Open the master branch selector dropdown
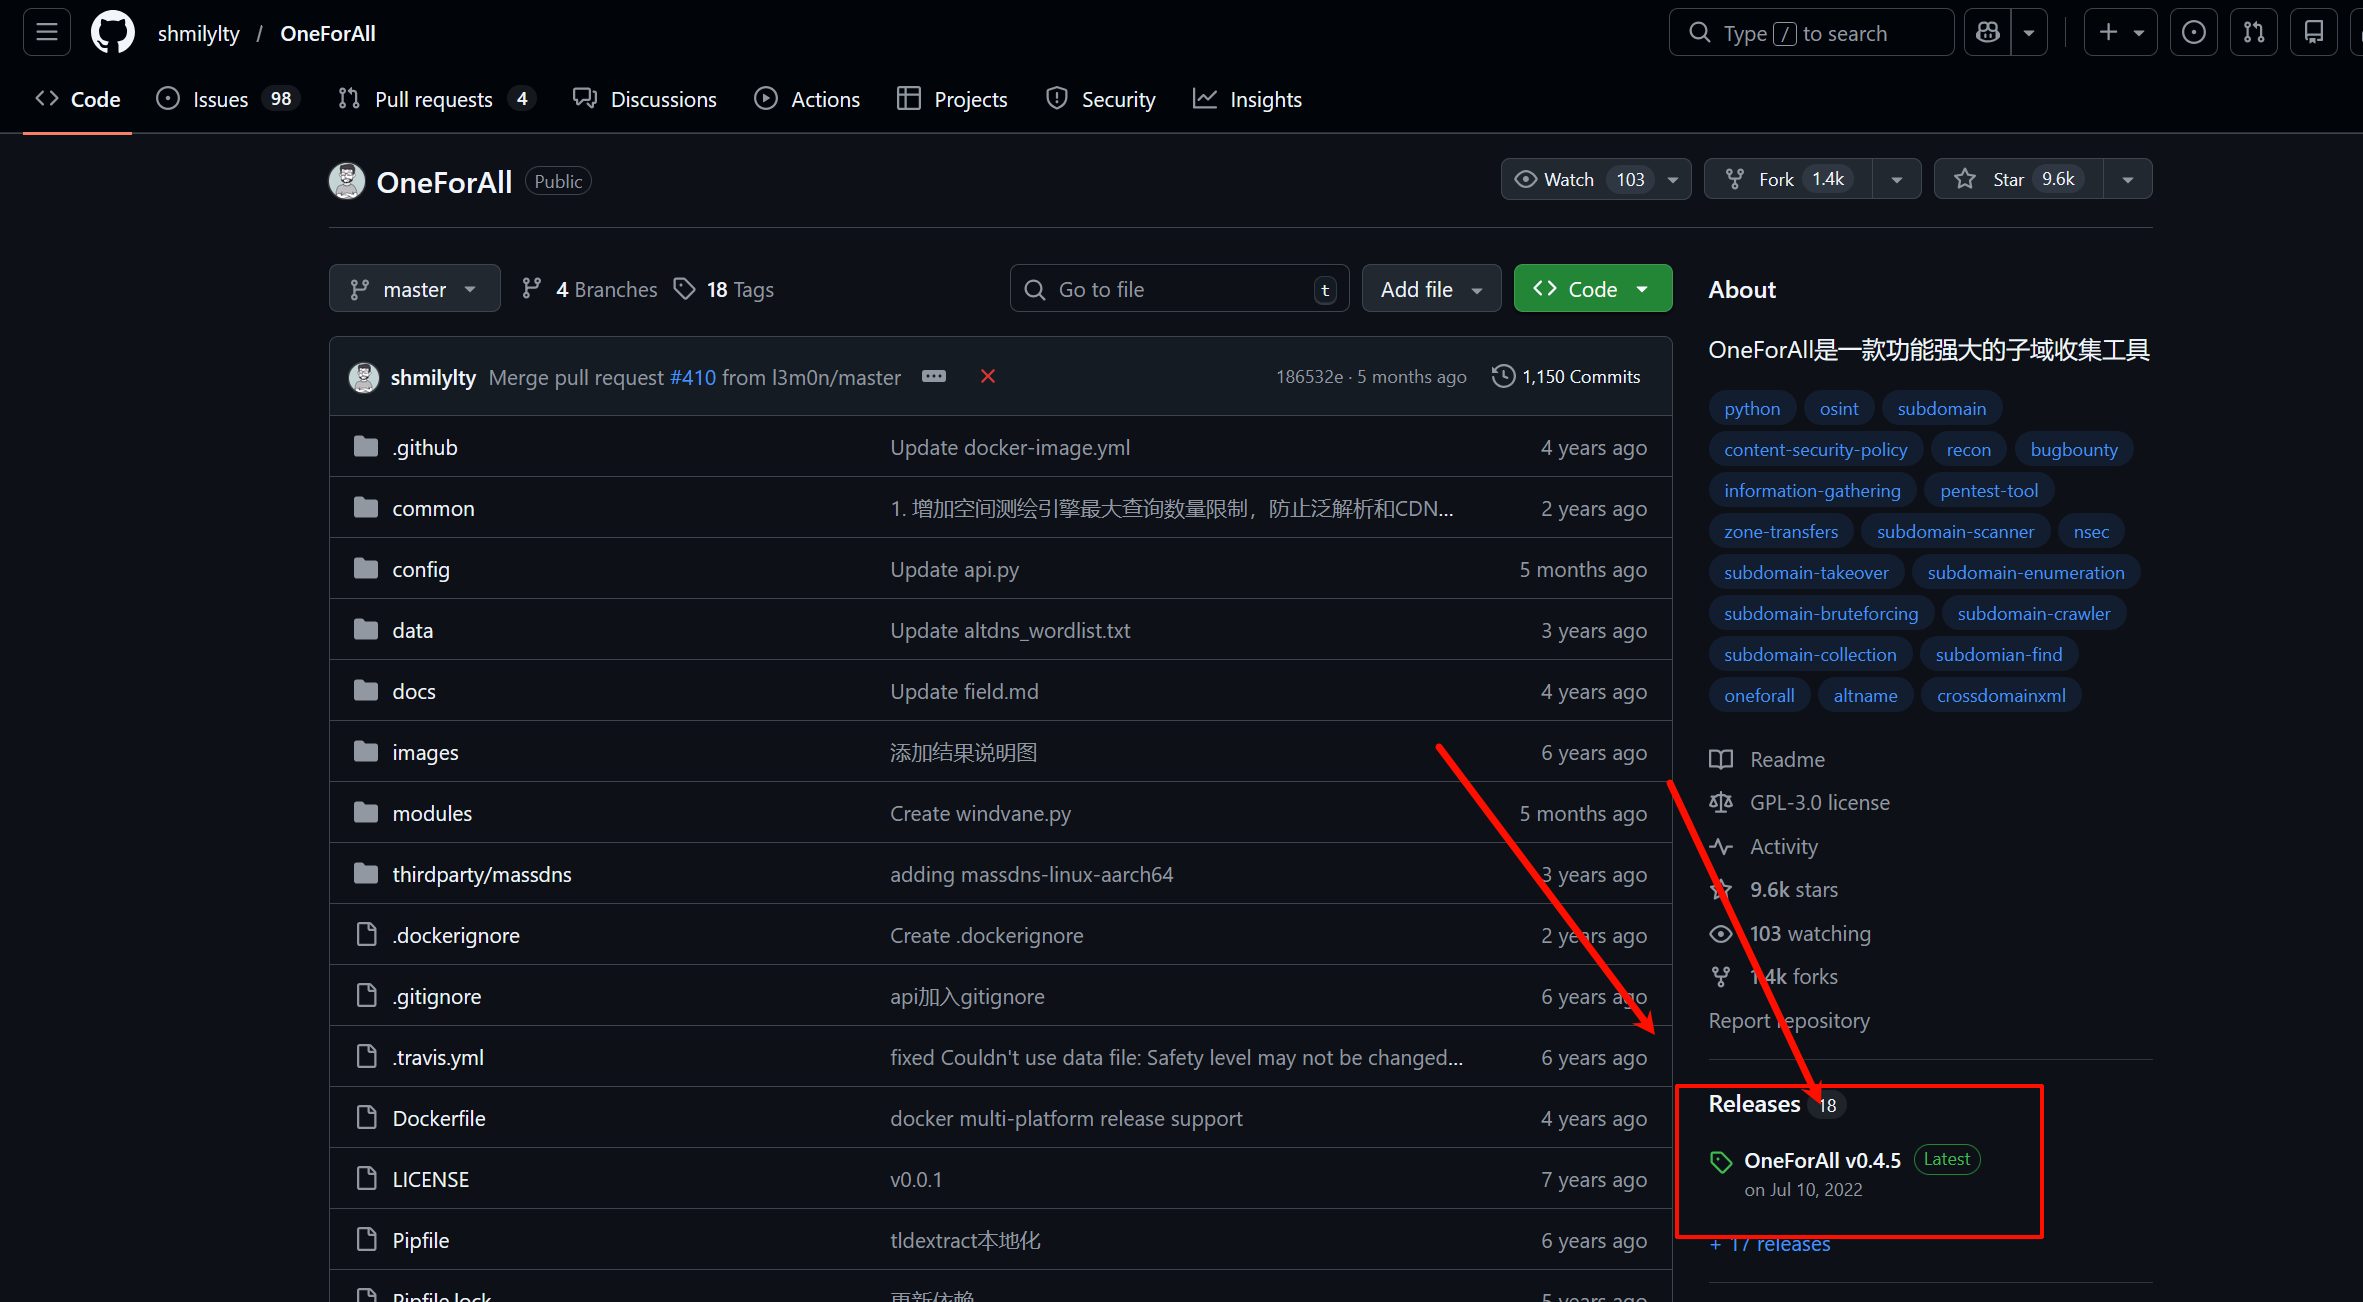Screen dimensions: 2363x1302 414,289
